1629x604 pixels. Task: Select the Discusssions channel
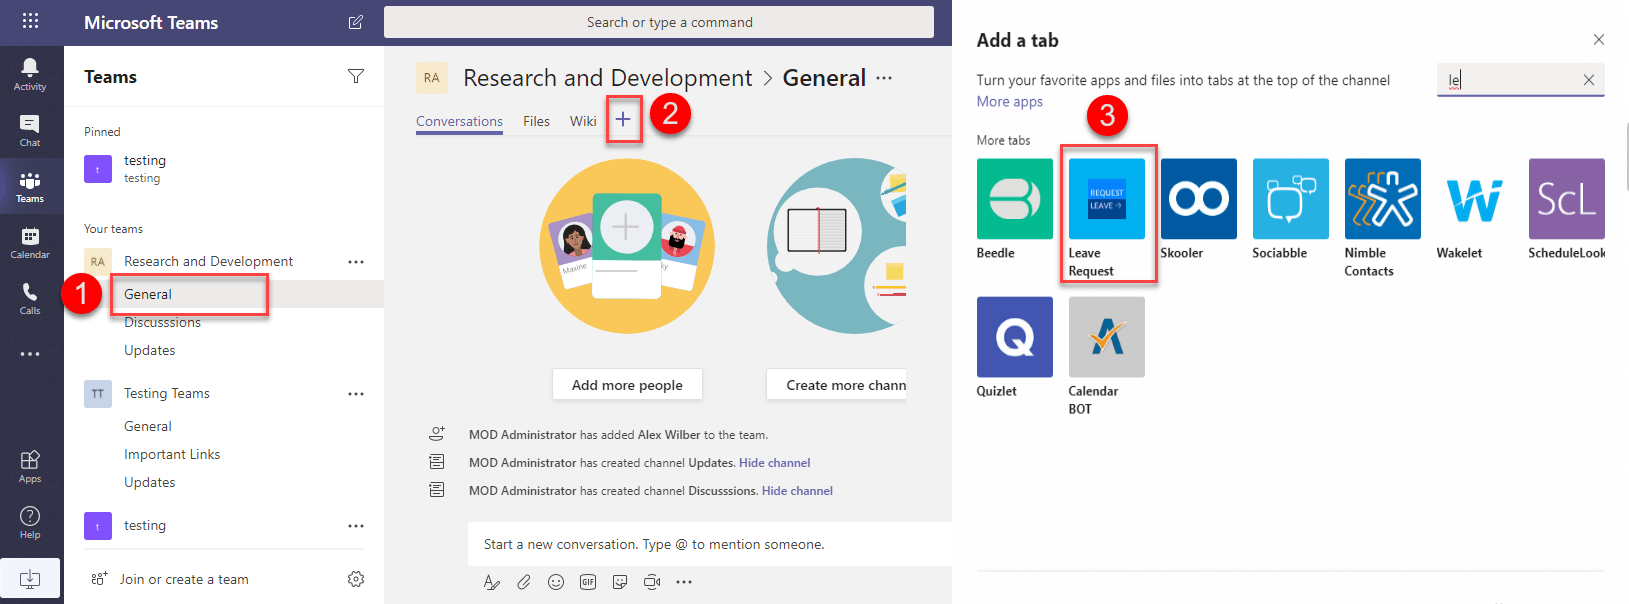[162, 322]
